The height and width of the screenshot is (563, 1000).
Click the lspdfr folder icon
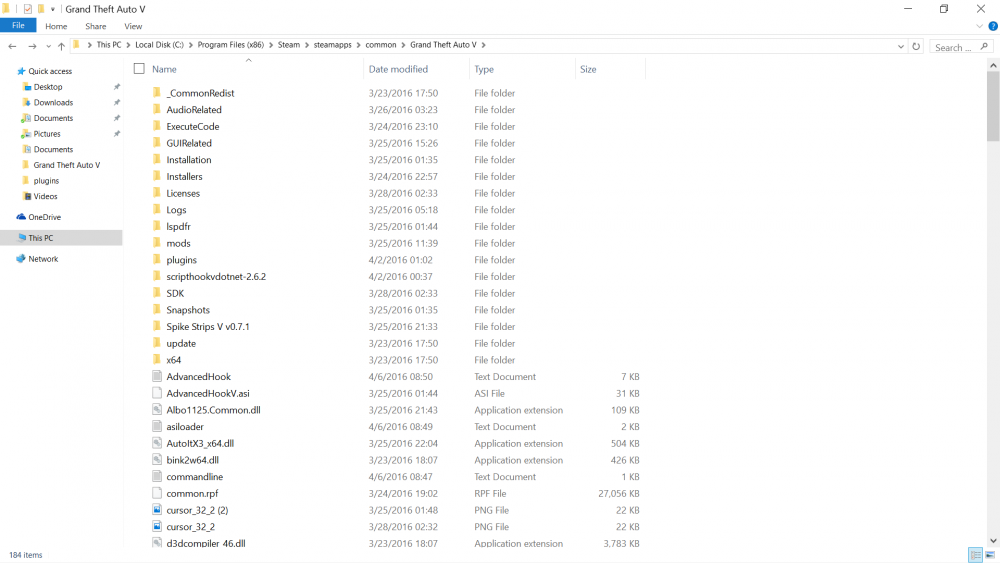tap(157, 226)
